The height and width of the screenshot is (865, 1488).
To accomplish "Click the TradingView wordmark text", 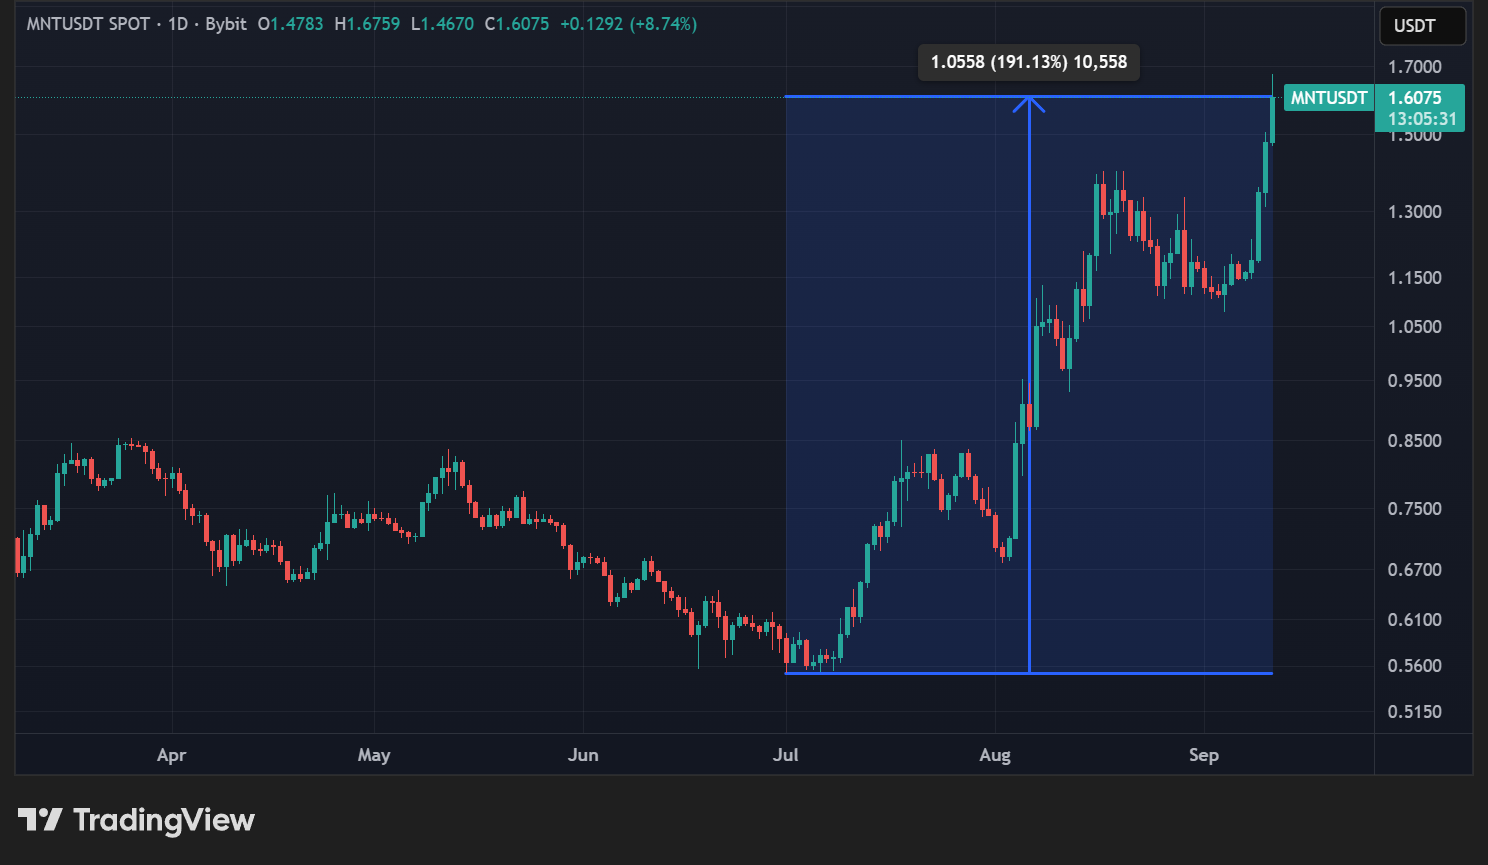I will (164, 820).
